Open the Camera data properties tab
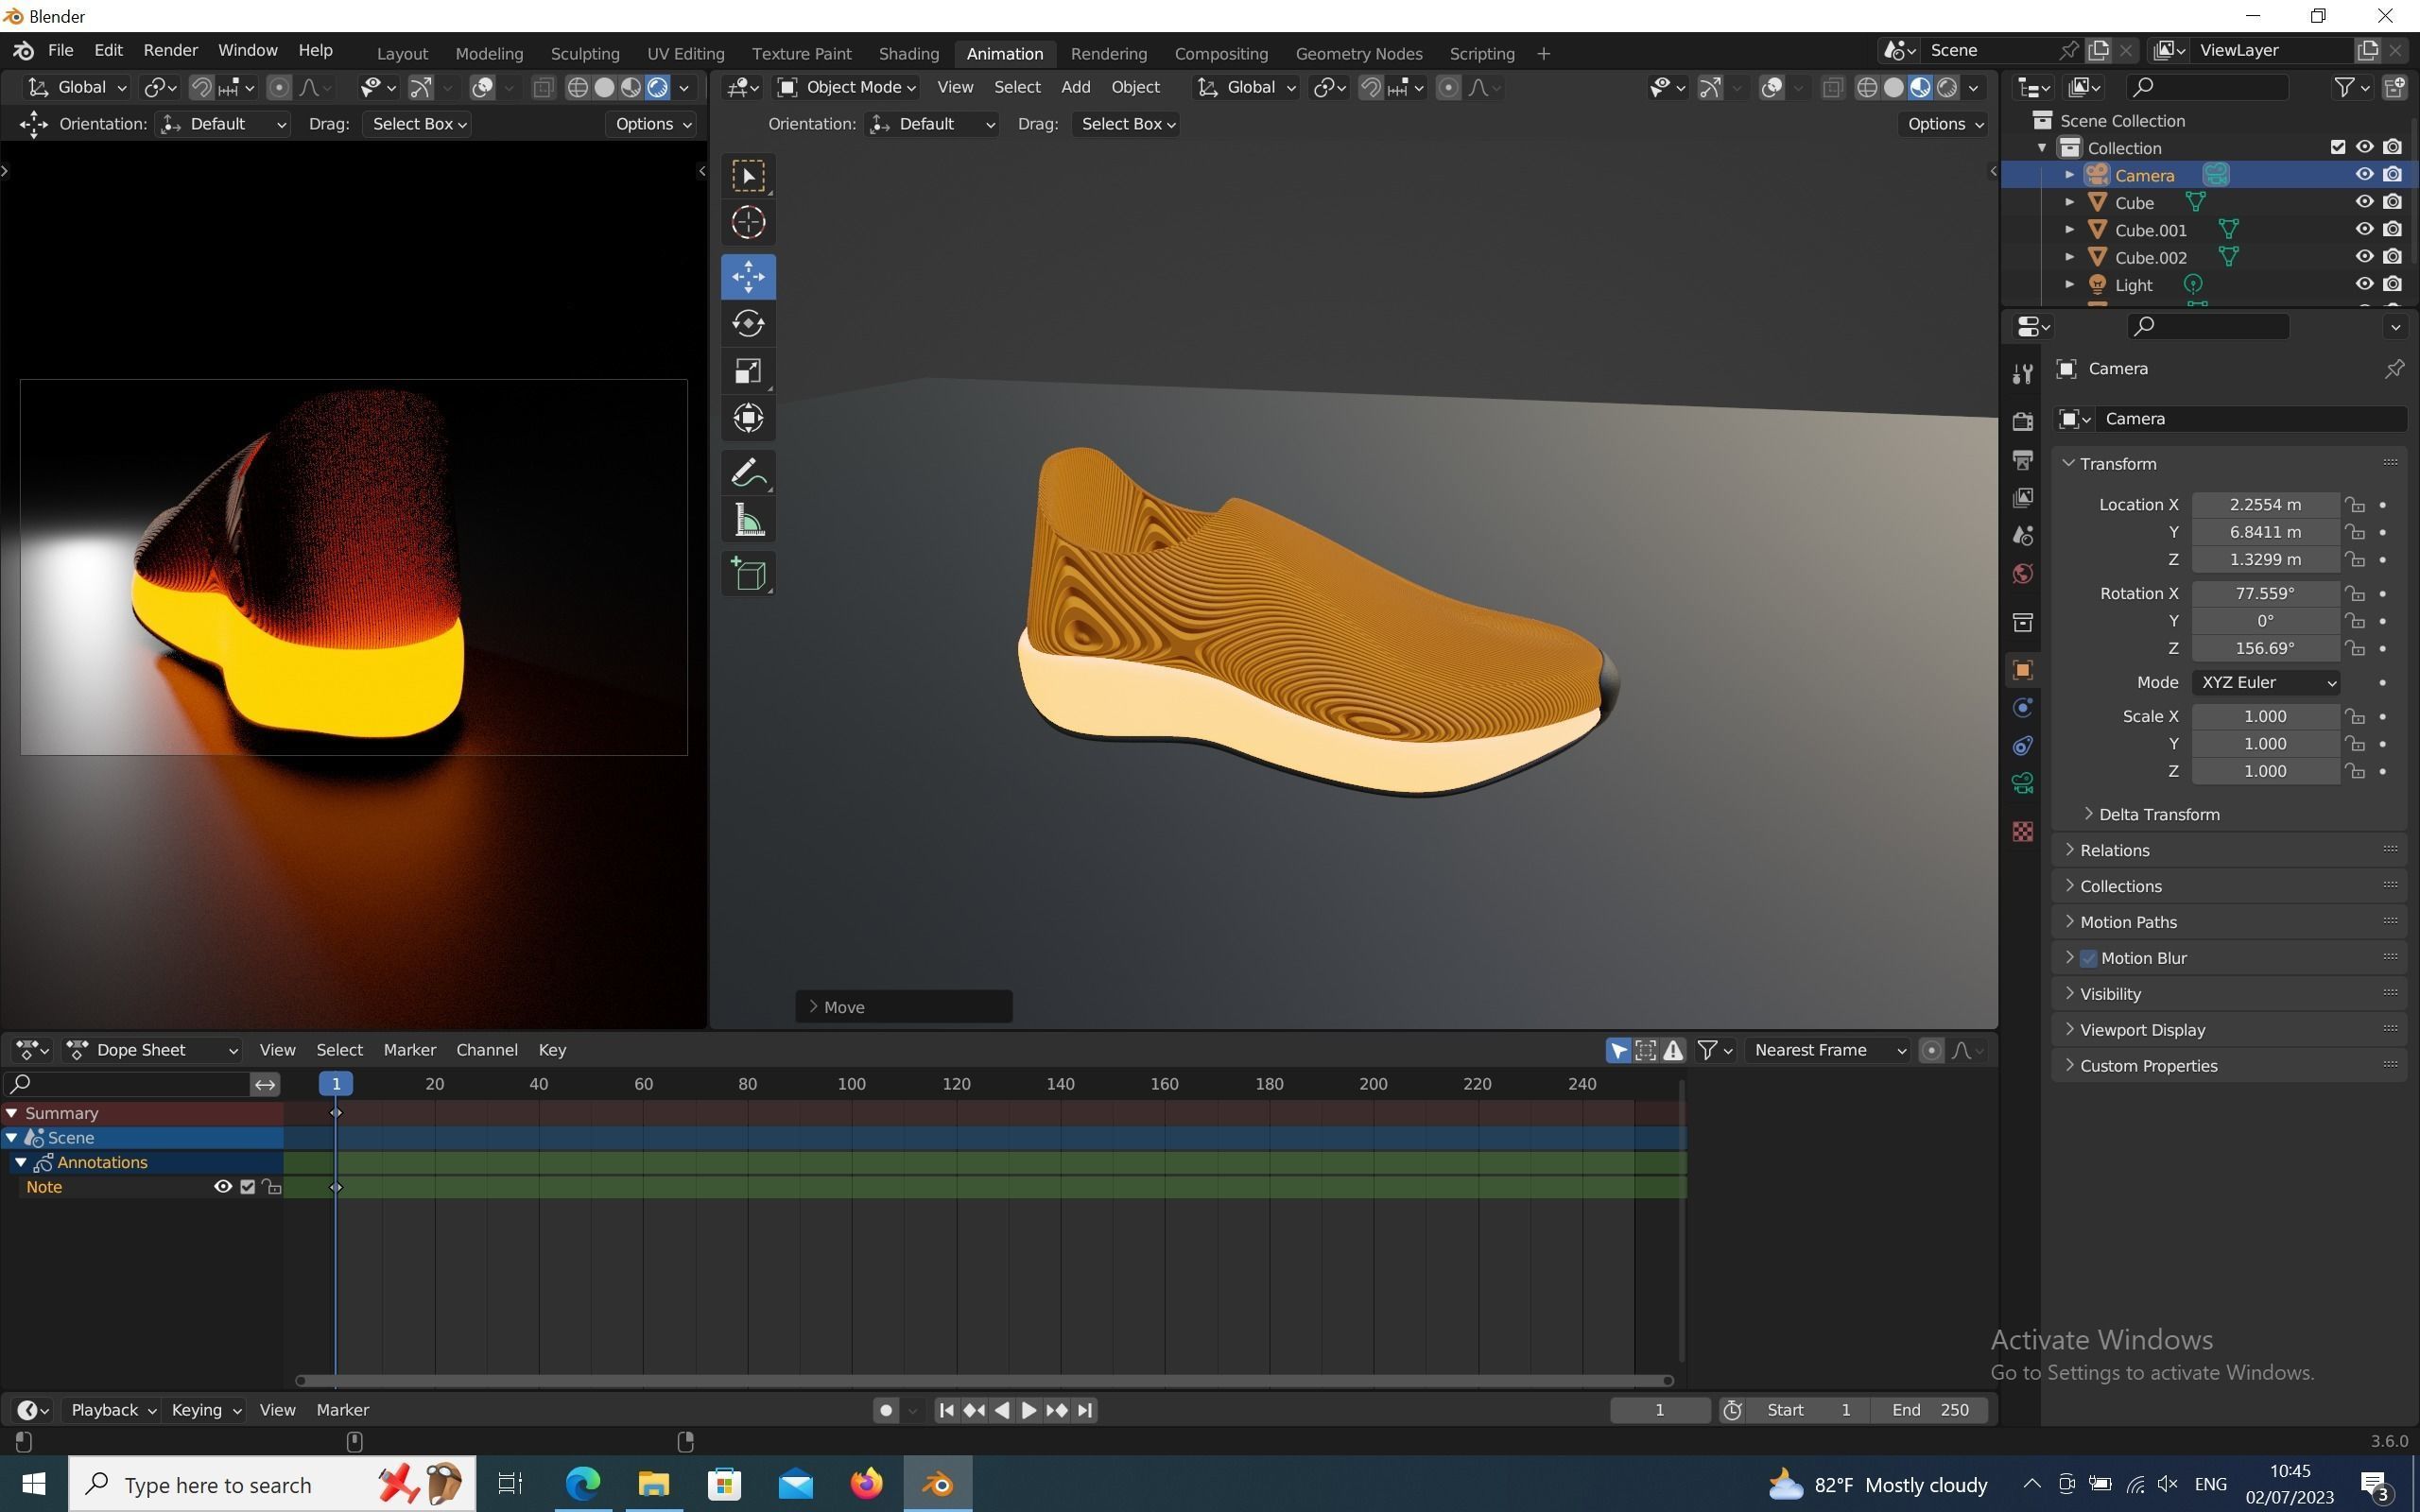2420x1512 pixels. point(2022,784)
